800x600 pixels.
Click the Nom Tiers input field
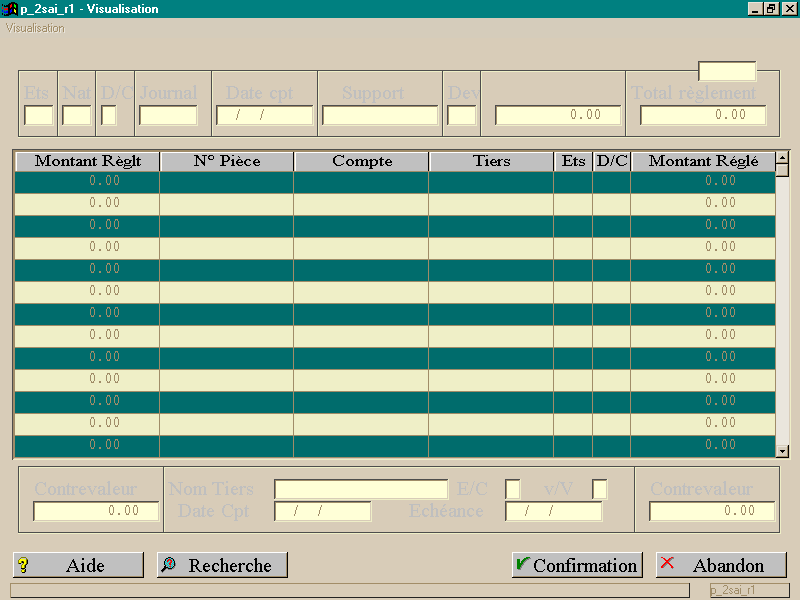(361, 489)
